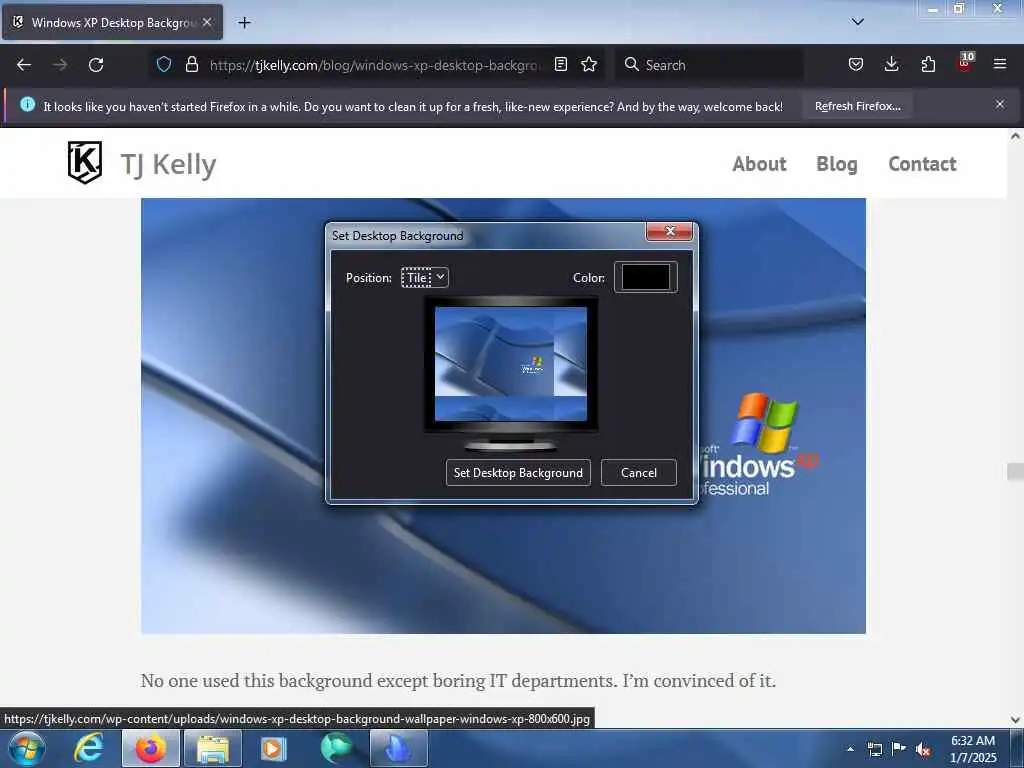Open the About page link

759,164
